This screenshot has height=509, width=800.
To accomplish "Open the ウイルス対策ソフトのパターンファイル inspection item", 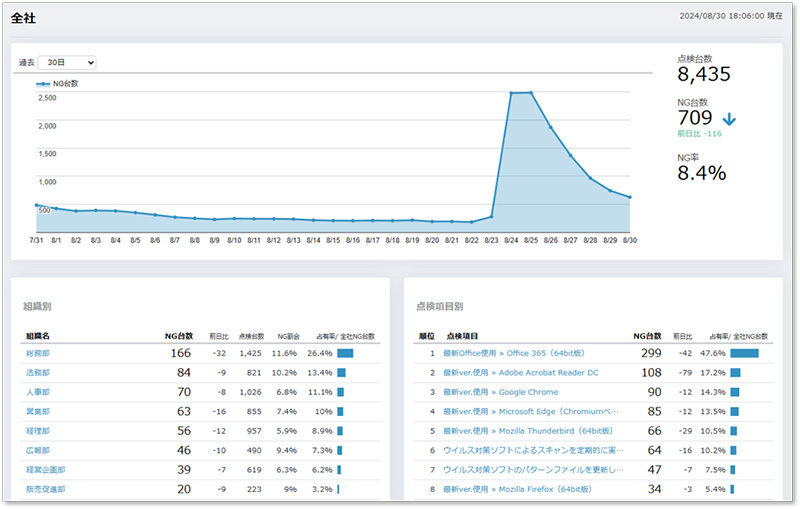I will click(x=533, y=469).
